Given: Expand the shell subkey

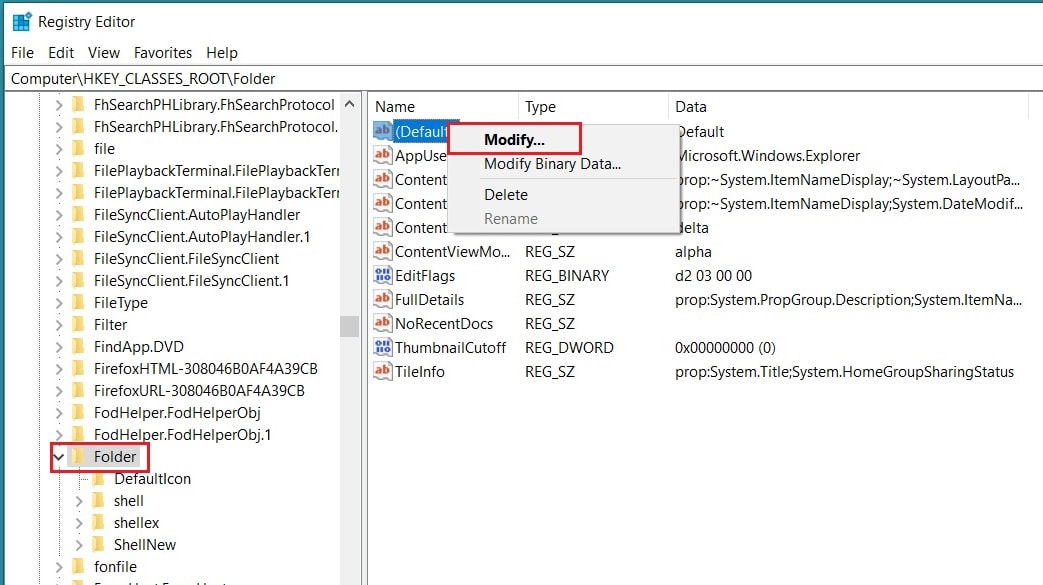Looking at the screenshot, I should click(x=78, y=500).
